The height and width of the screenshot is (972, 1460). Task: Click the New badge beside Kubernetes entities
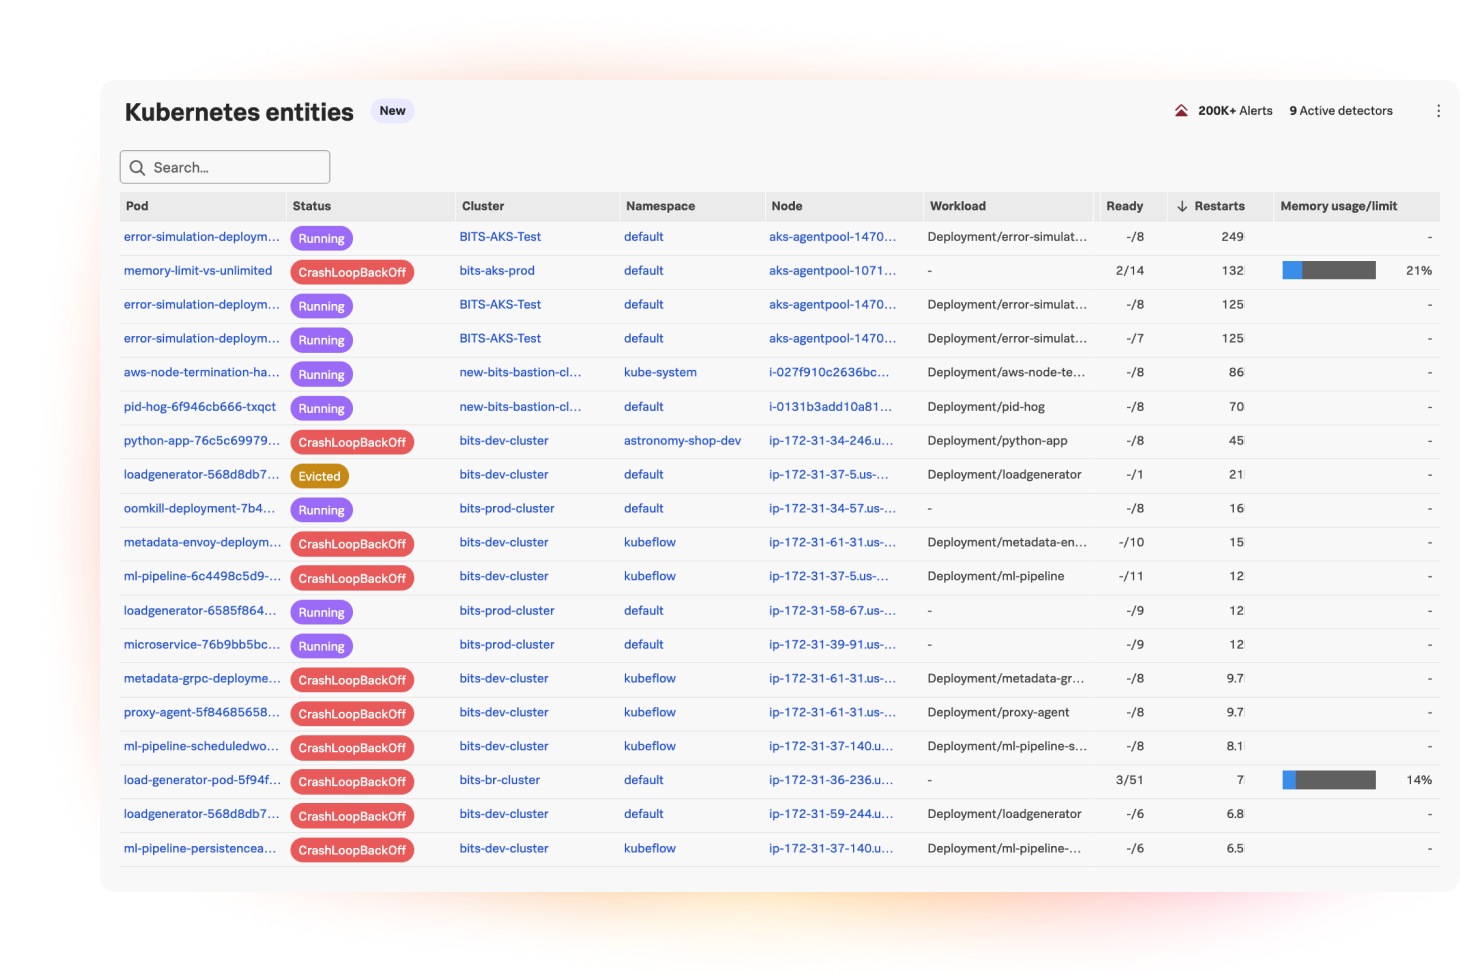tap(392, 110)
